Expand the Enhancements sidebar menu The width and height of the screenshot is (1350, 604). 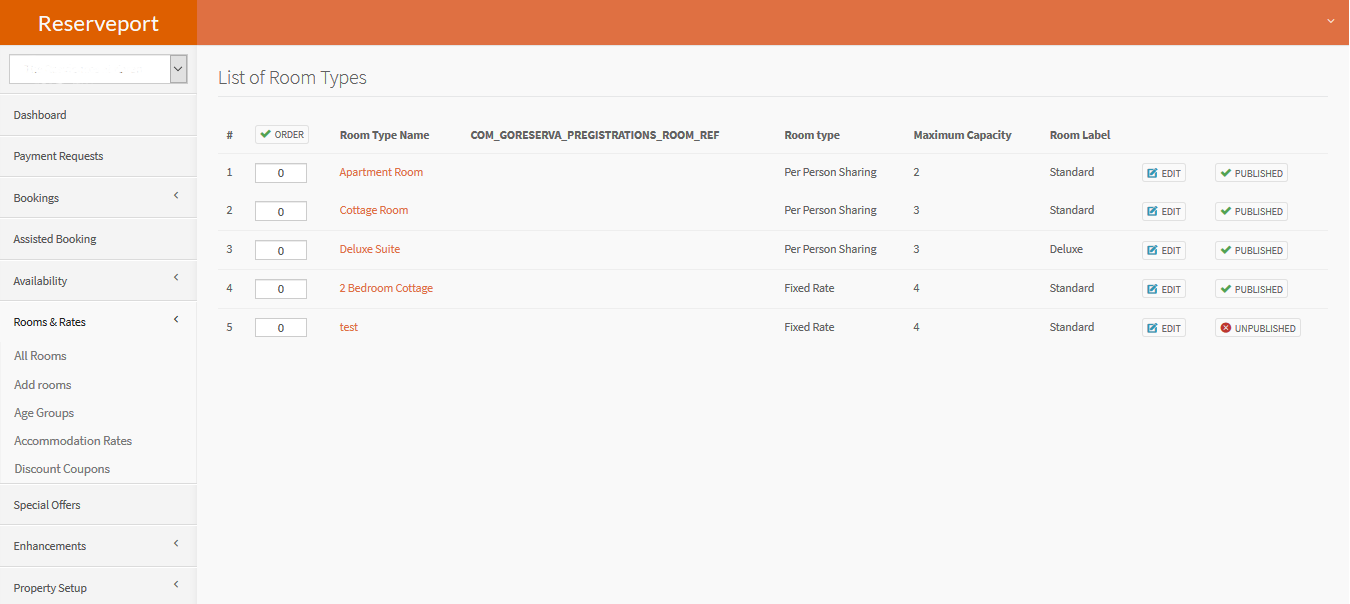tap(98, 546)
